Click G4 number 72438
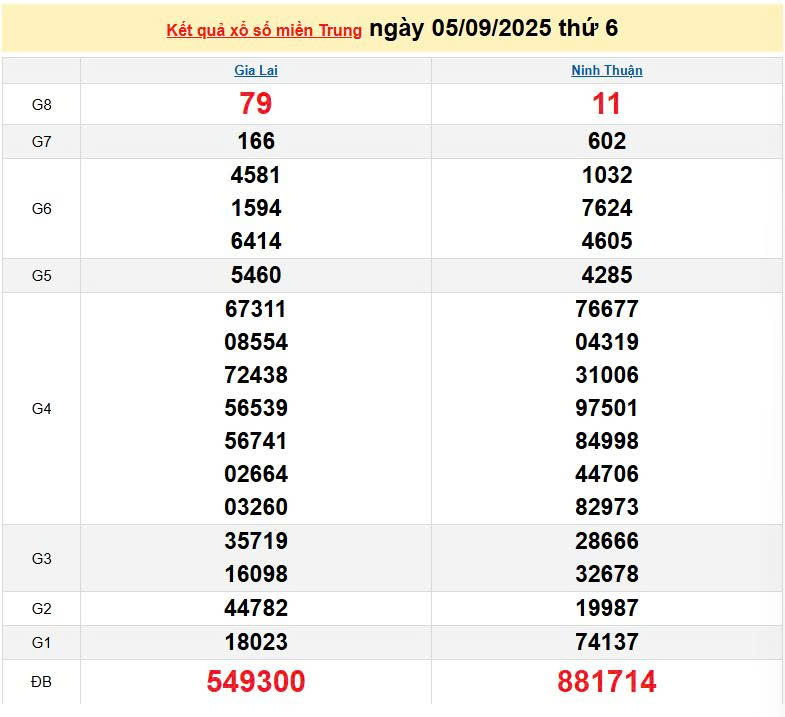The width and height of the screenshot is (785, 717). click(256, 375)
